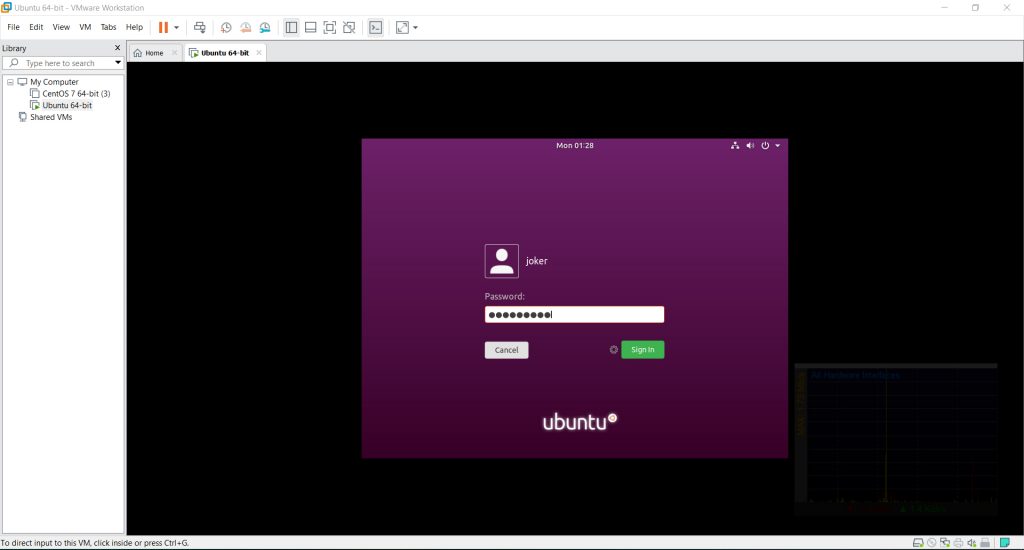Screen dimensions: 1024x550
Task: Open the snapshot manager
Action: pos(265,27)
